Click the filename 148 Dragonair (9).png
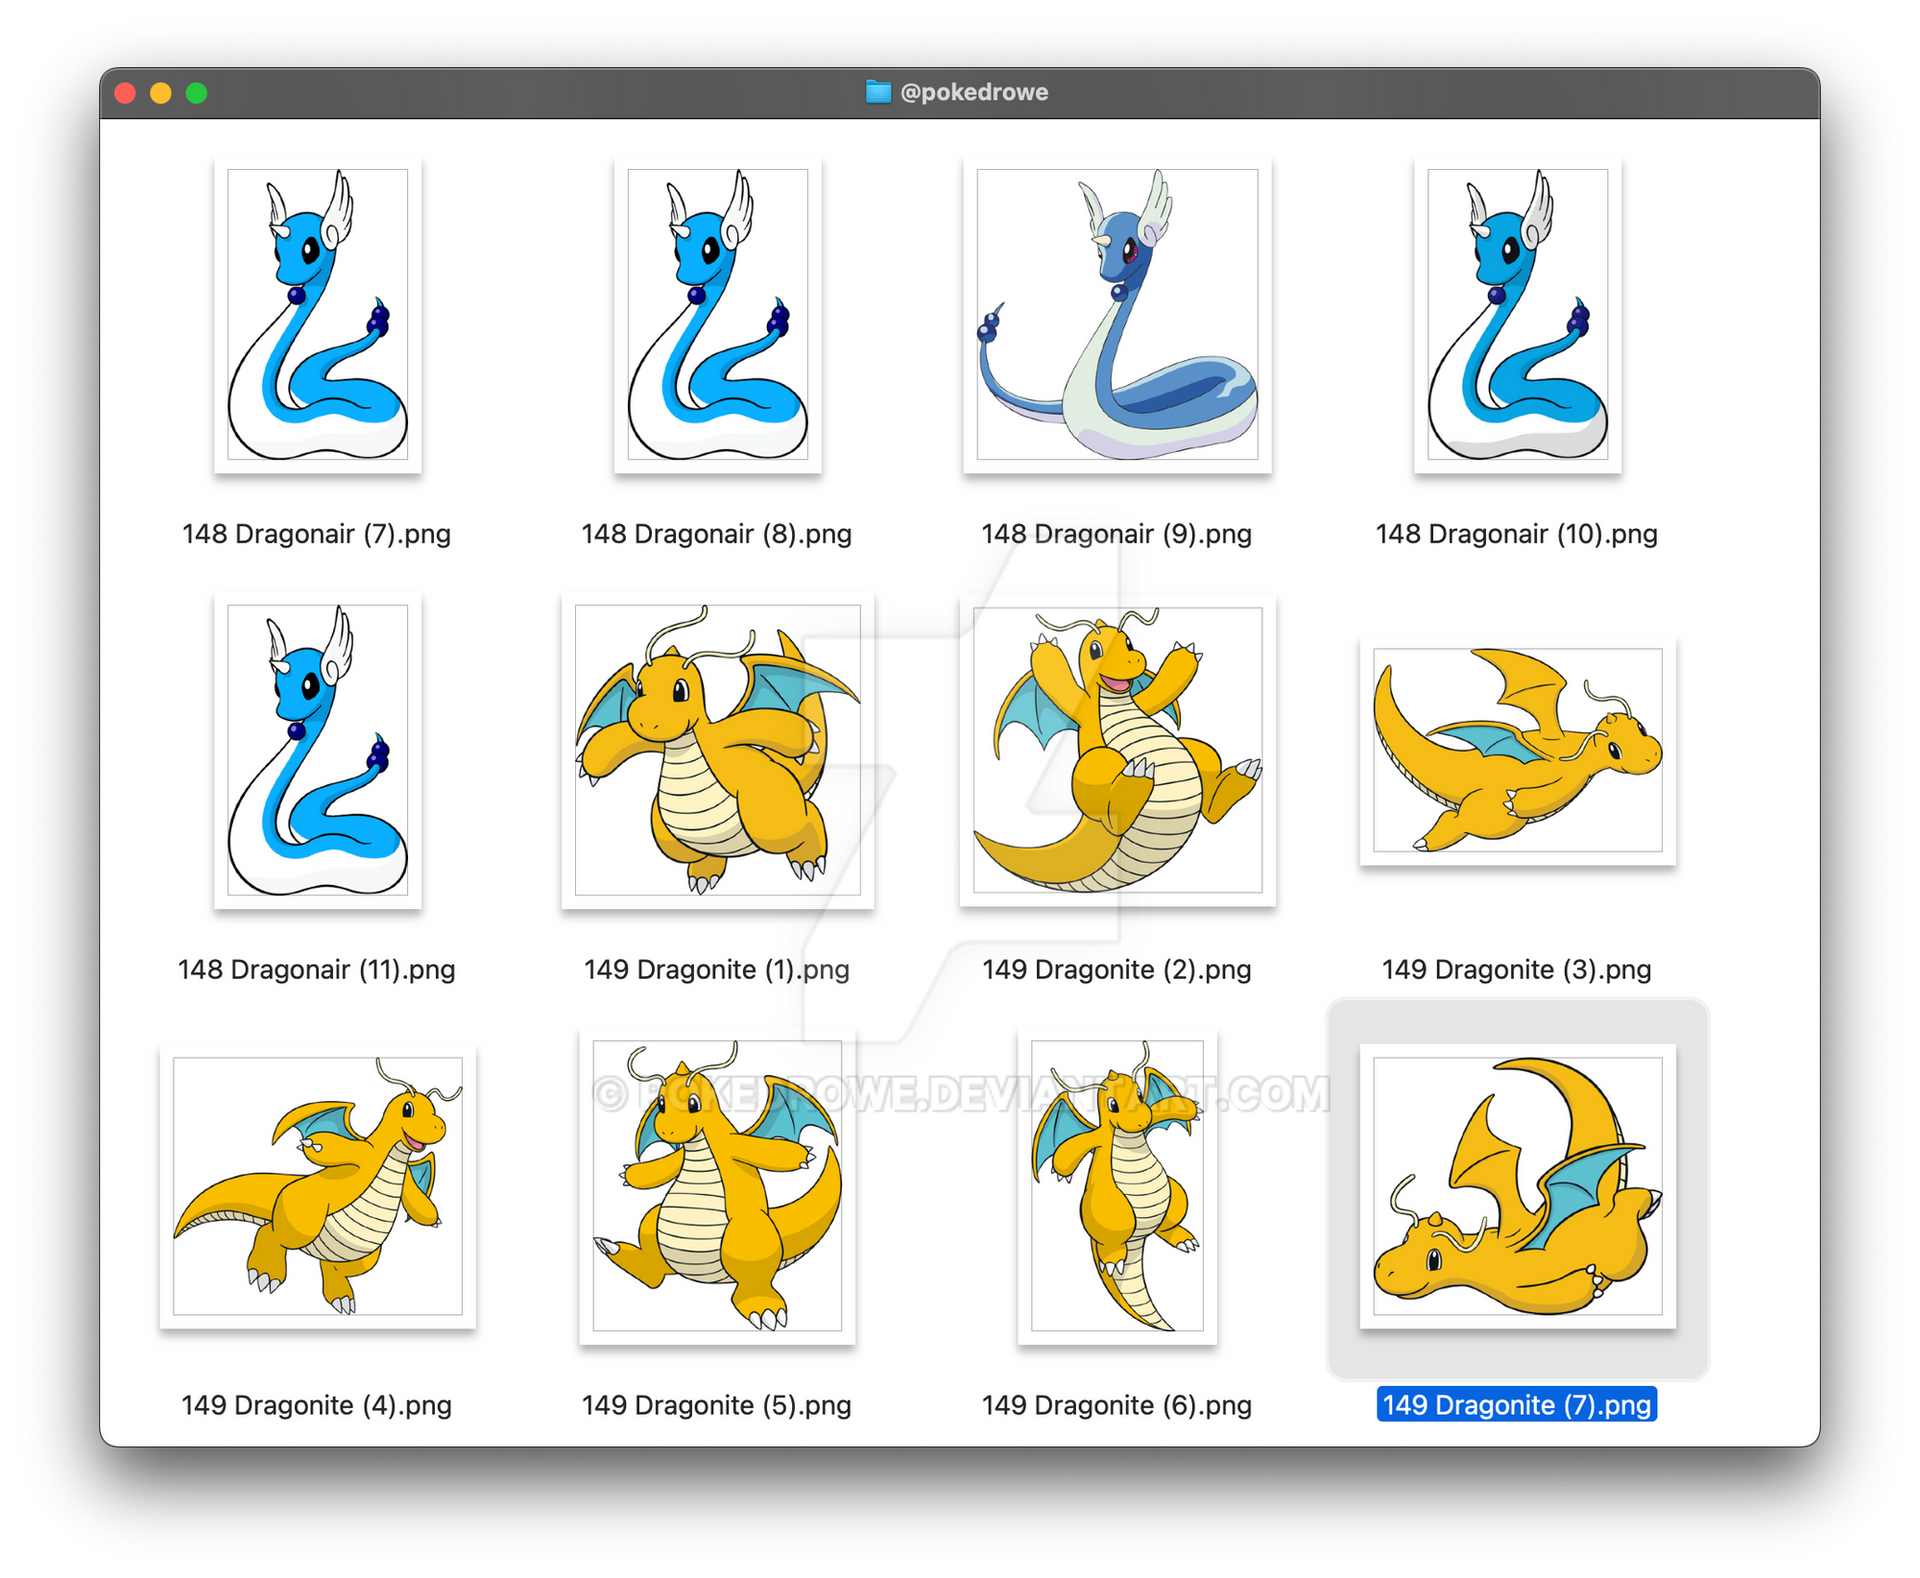Screen dimensions: 1920x1578 (x=1117, y=534)
